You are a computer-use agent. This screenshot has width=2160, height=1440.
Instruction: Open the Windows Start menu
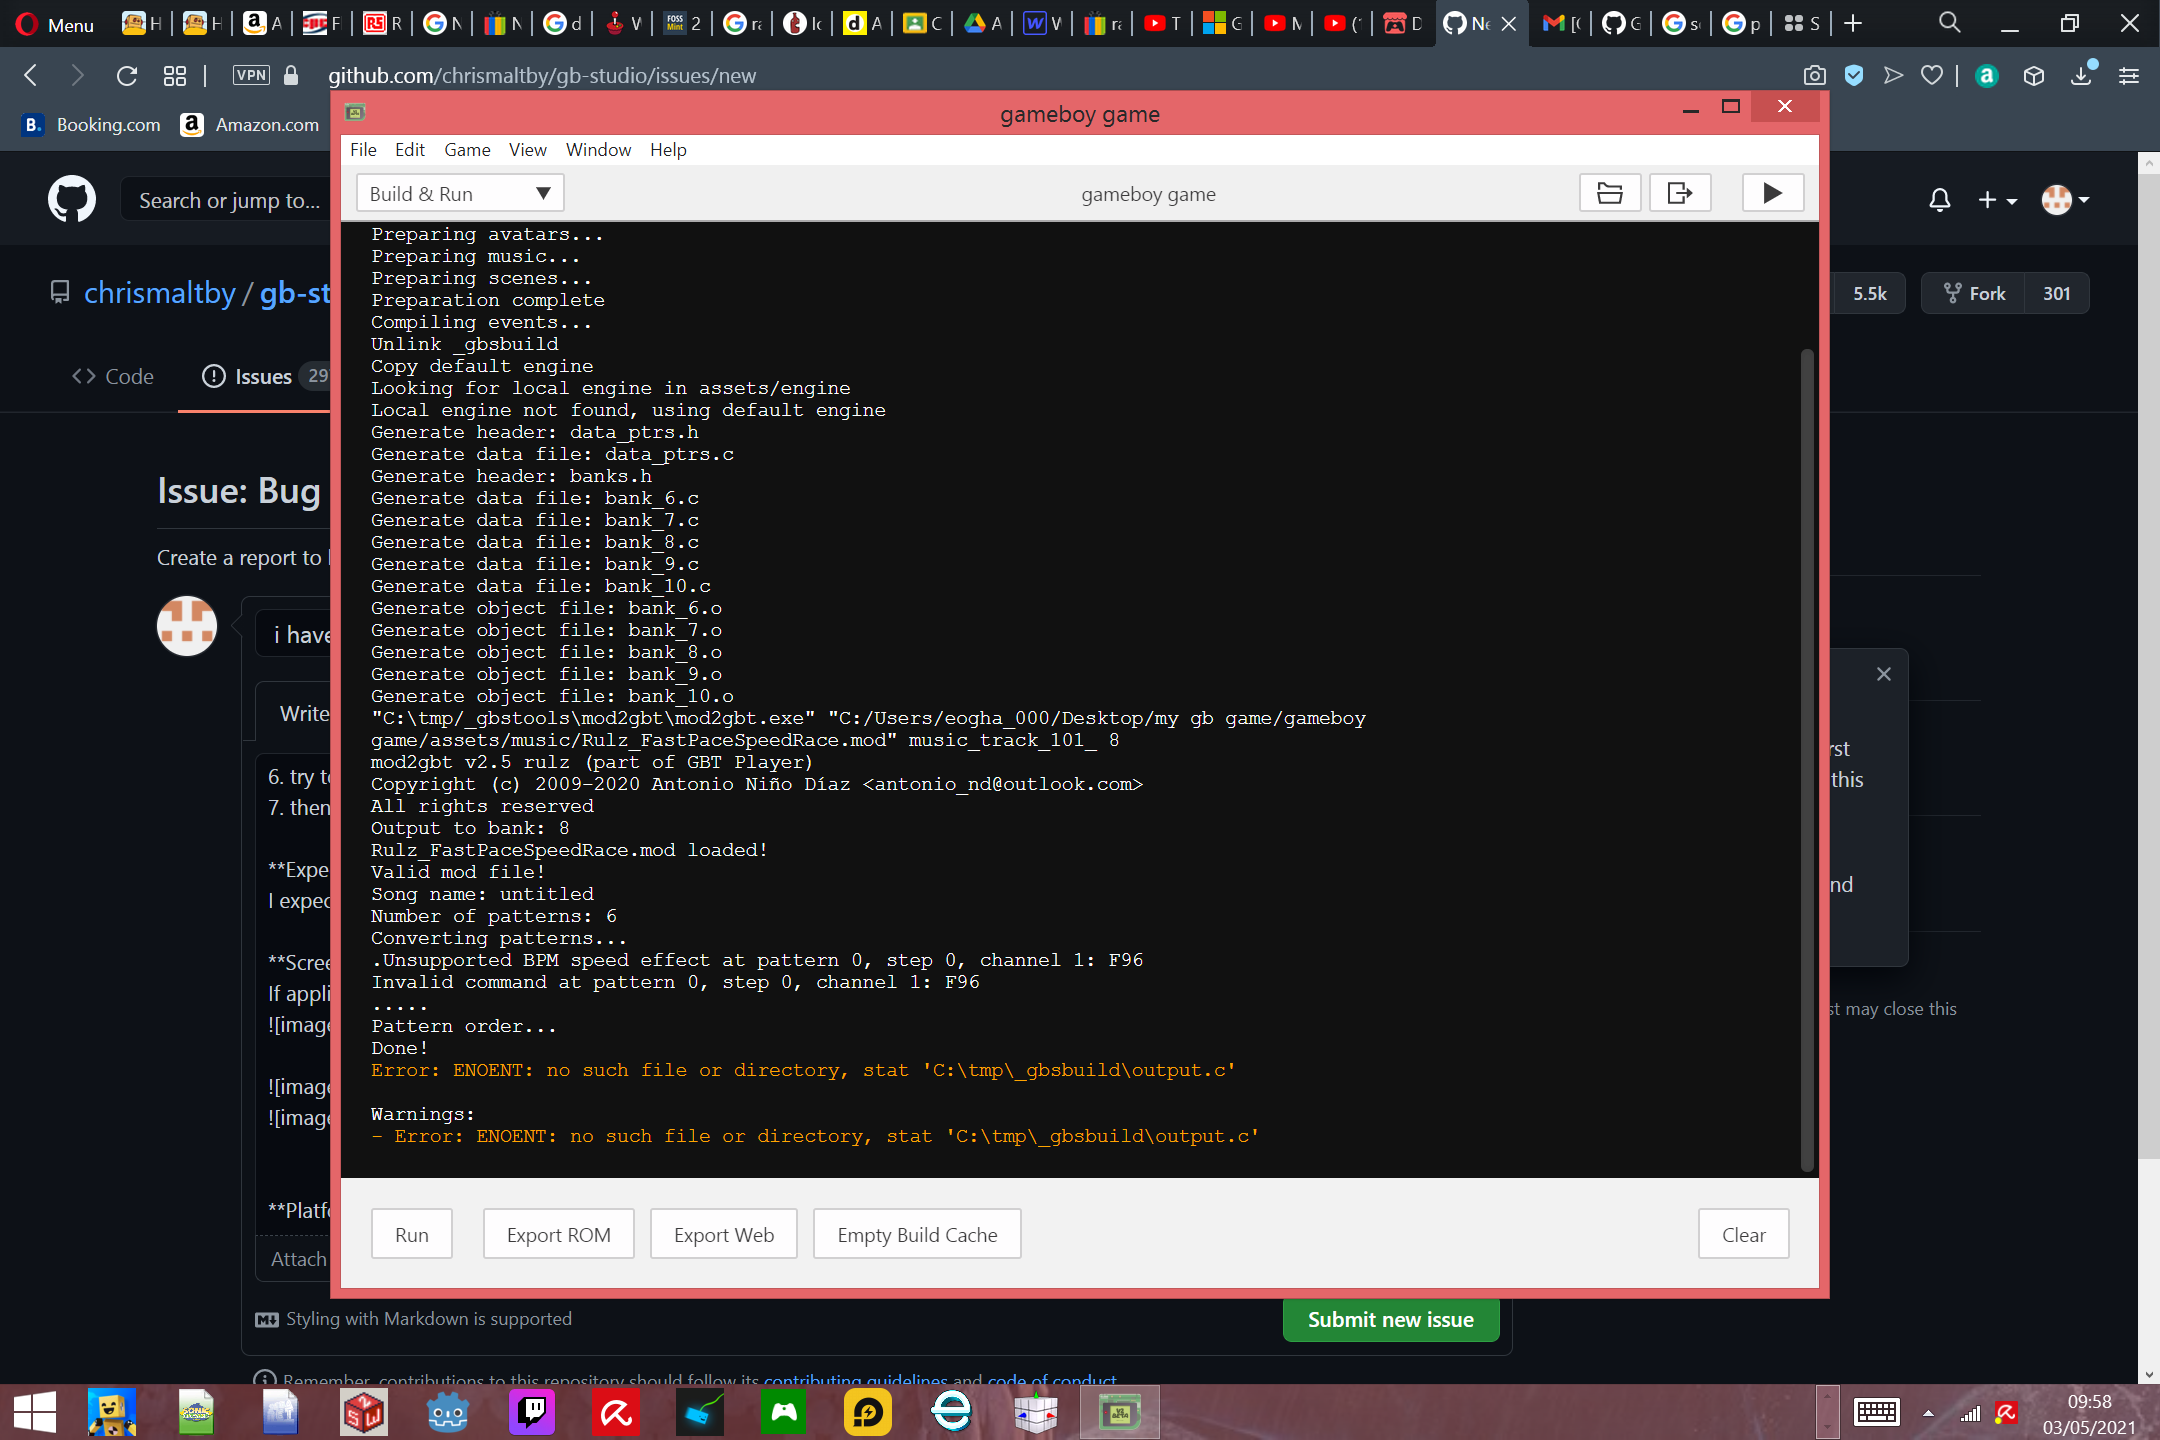[x=34, y=1412]
